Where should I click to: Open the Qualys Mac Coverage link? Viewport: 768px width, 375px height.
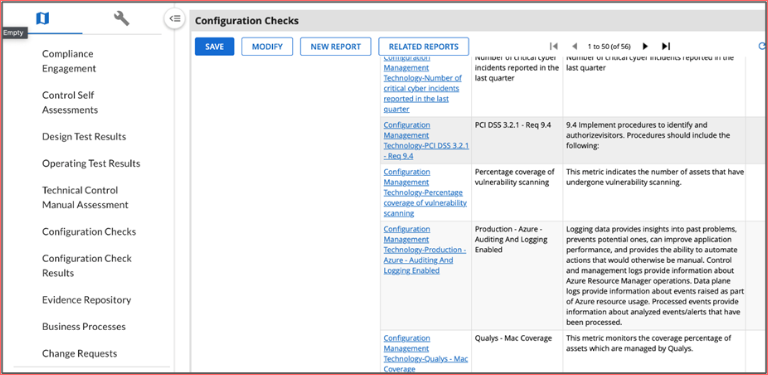(x=426, y=354)
